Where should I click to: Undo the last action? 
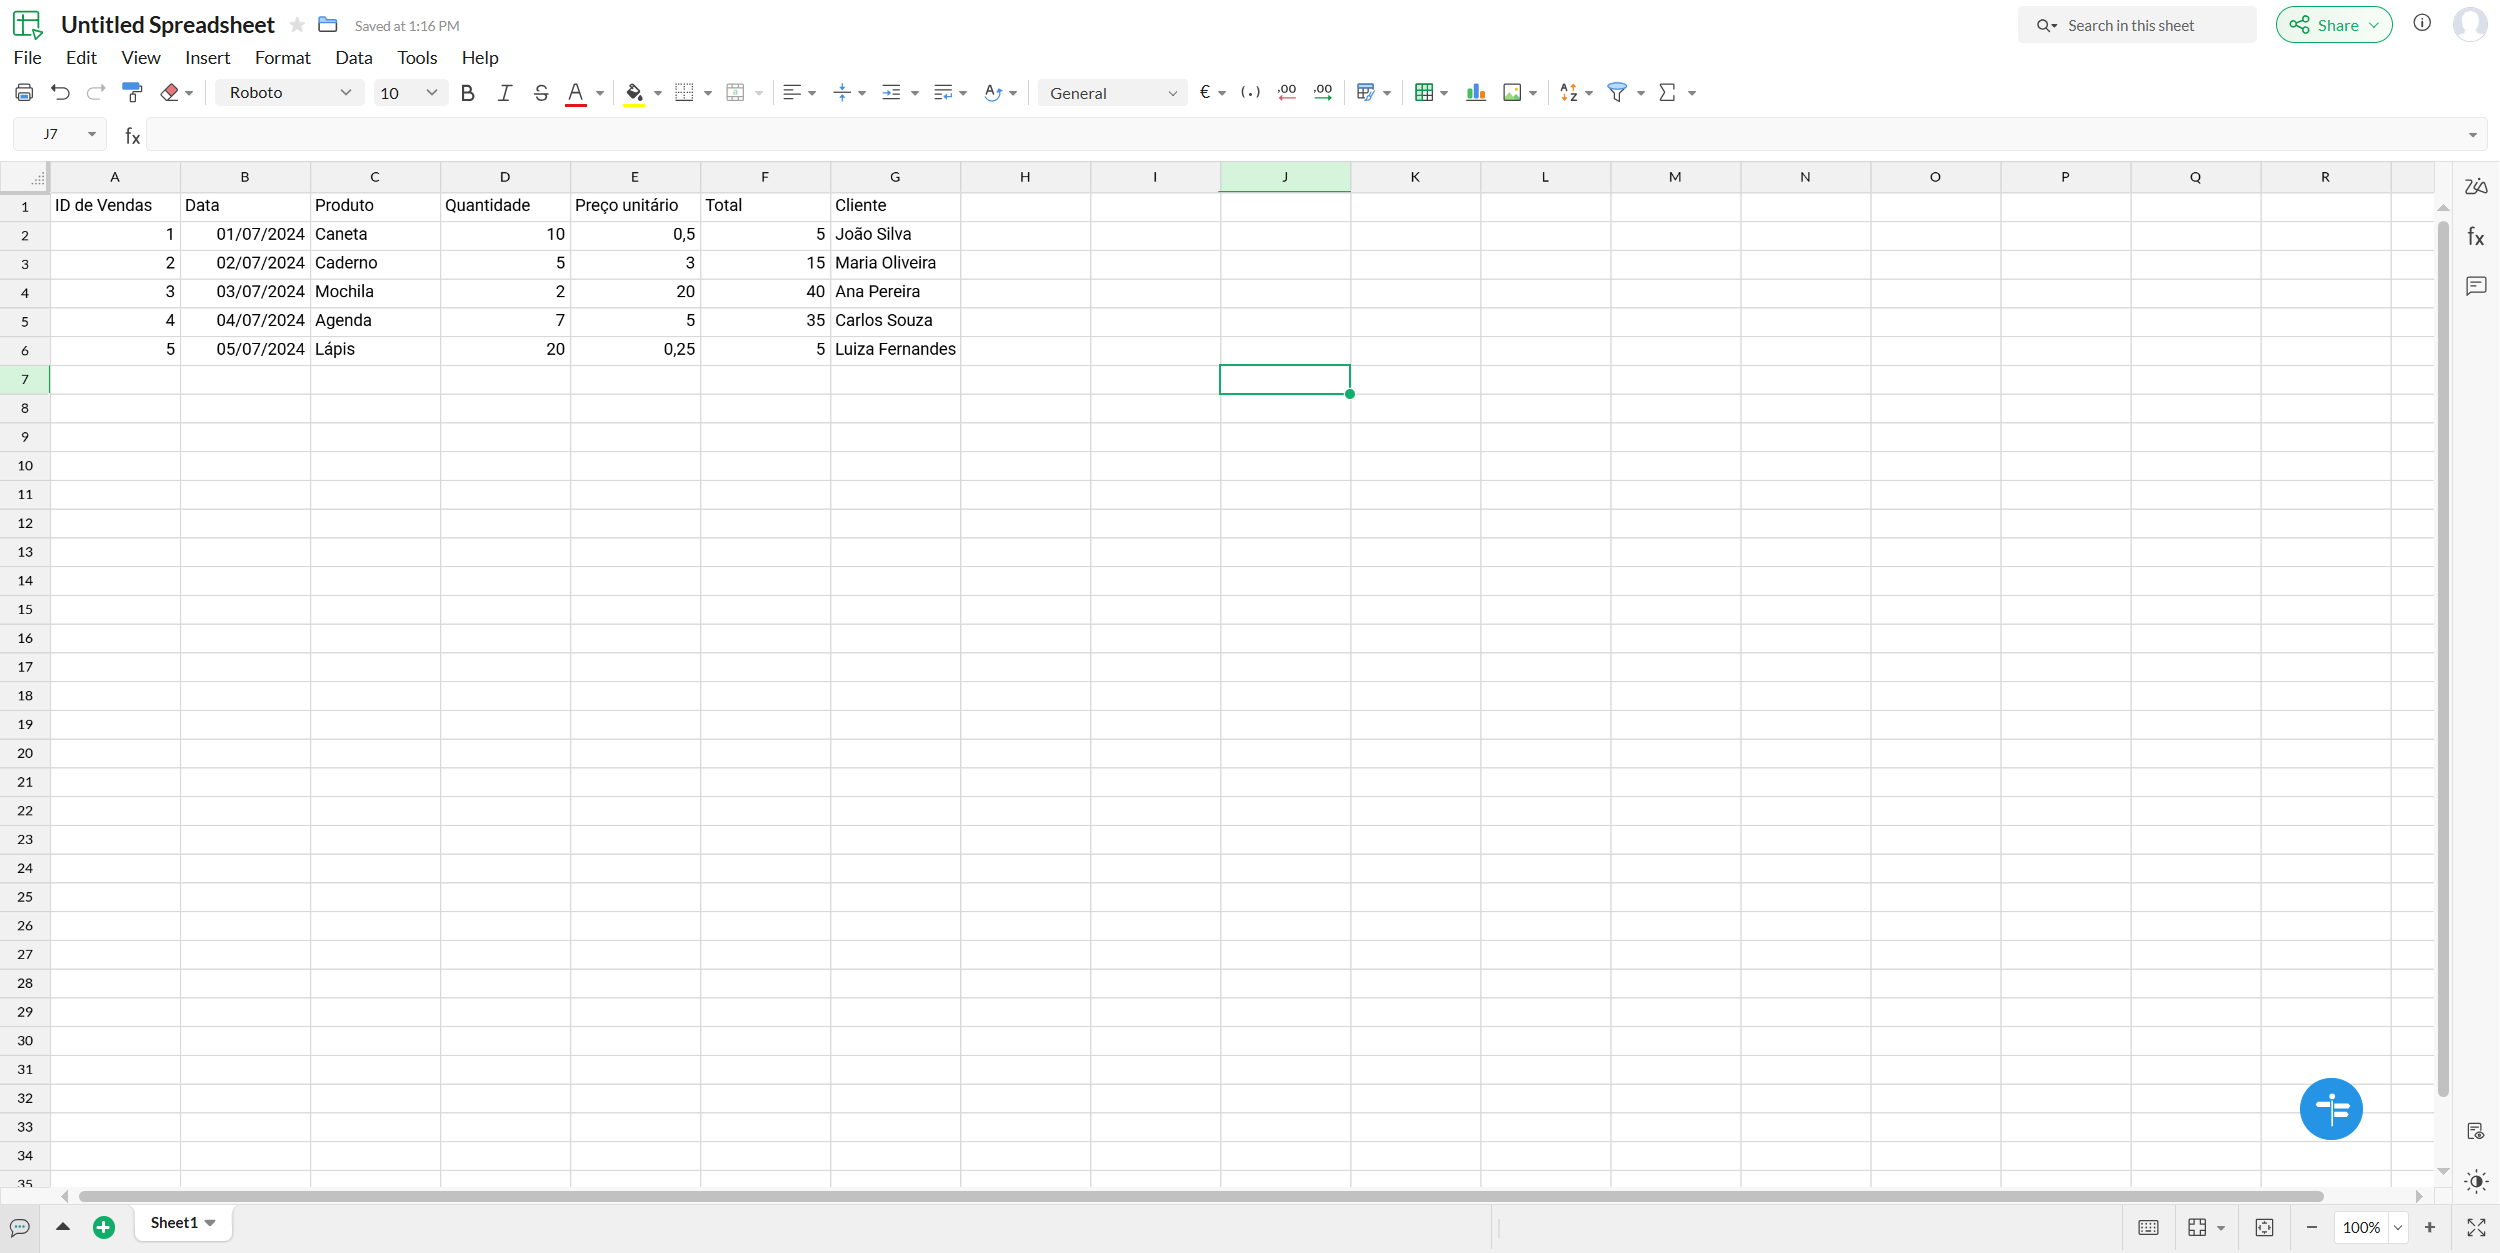(x=61, y=93)
